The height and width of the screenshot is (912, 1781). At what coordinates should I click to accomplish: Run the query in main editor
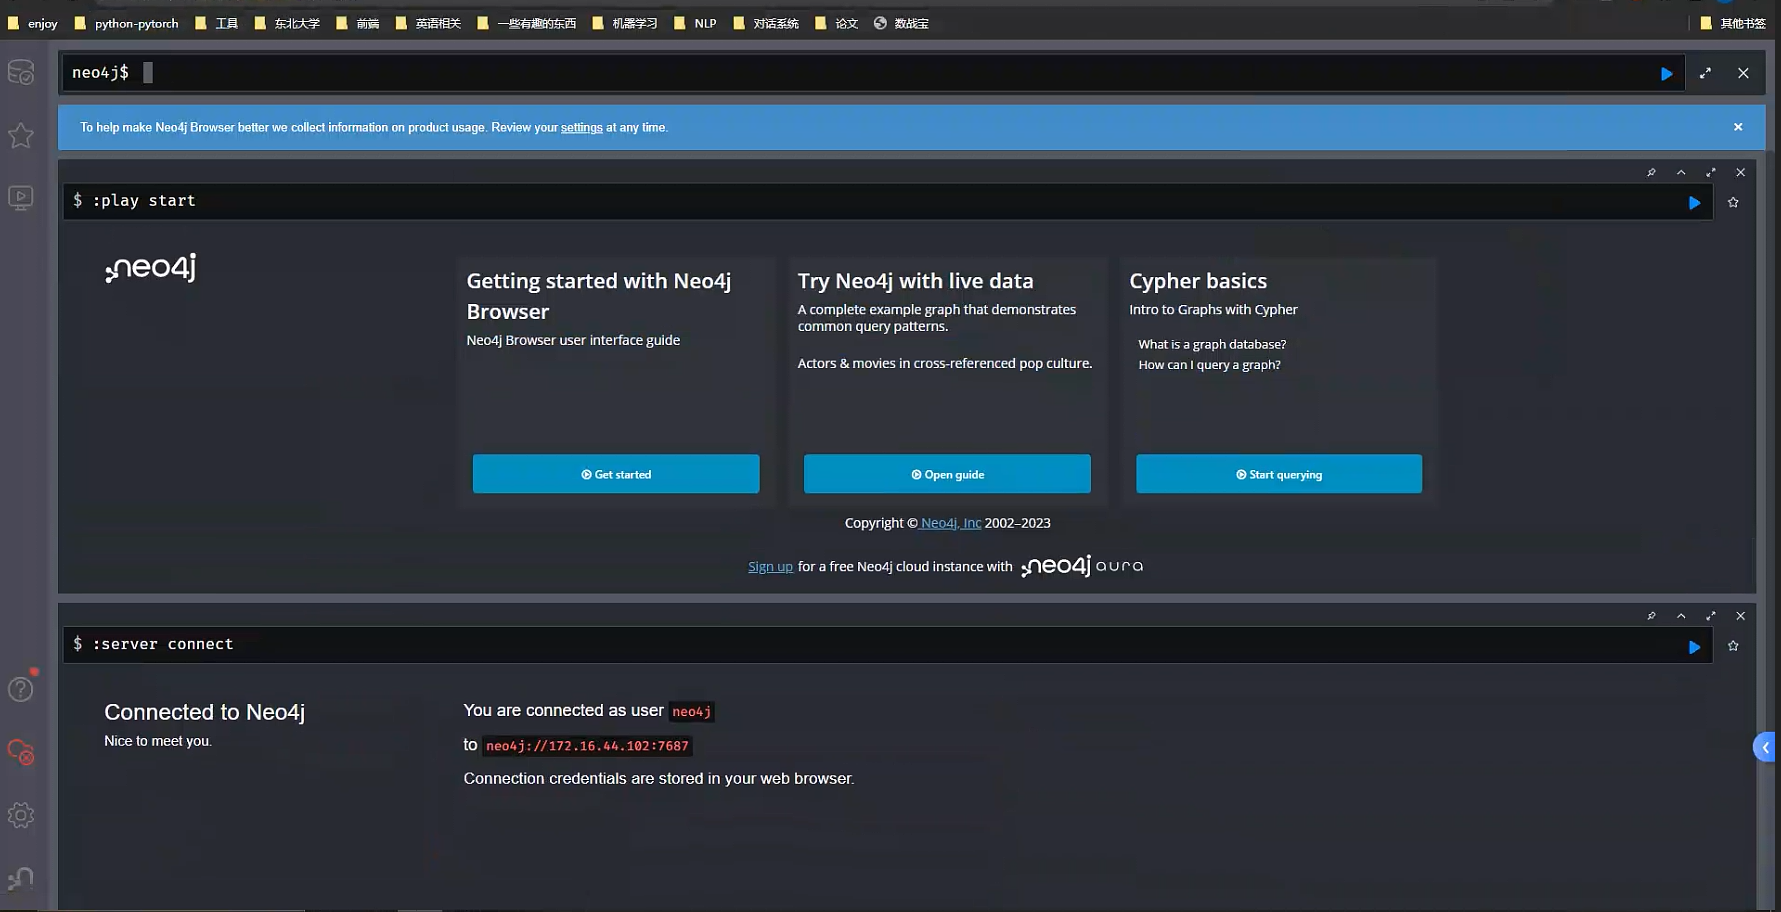1666,73
